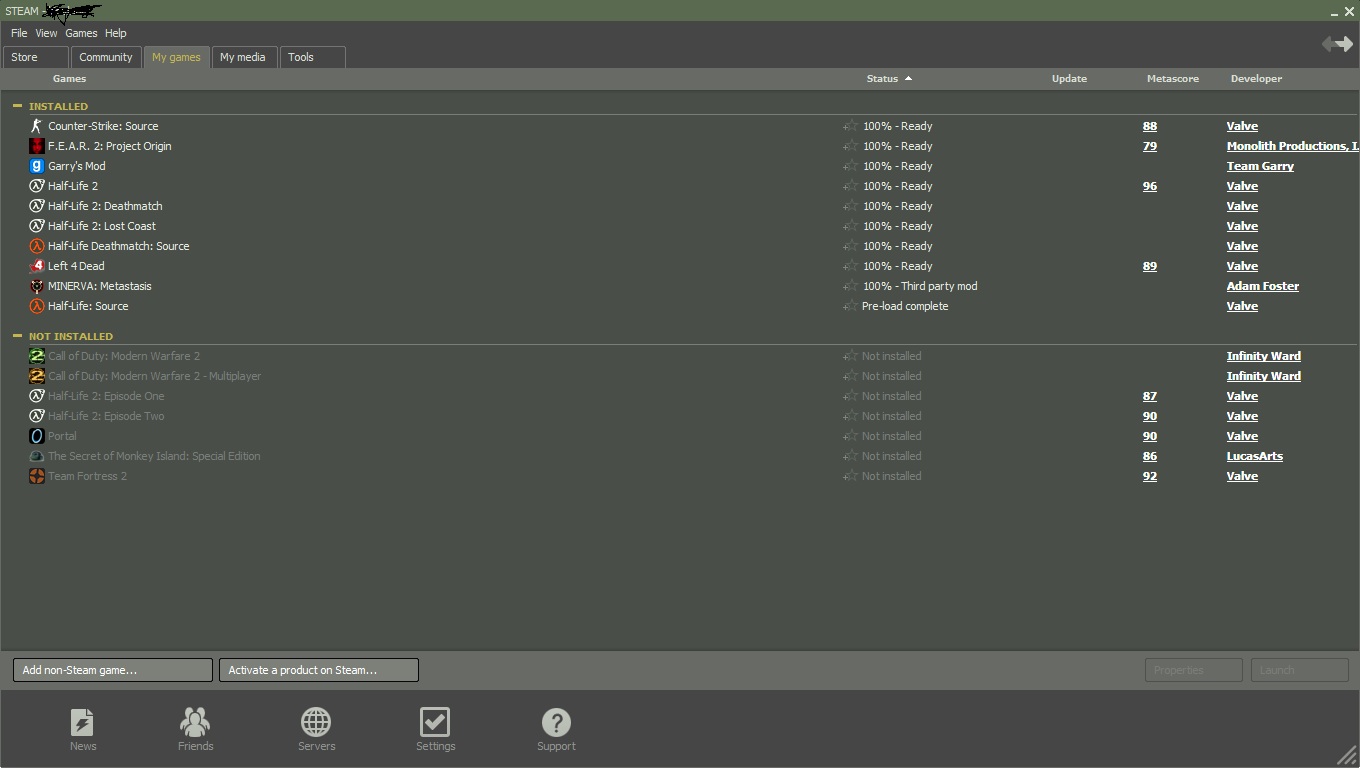Open the LucasArts developer link

point(1255,456)
